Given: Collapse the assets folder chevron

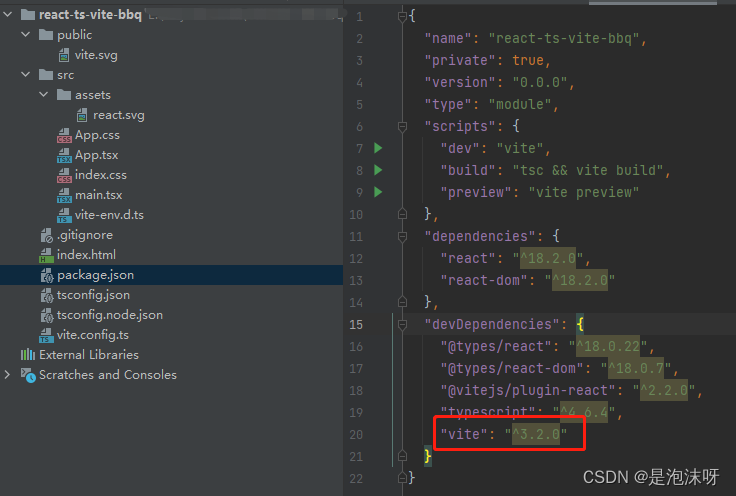Looking at the screenshot, I should point(44,95).
